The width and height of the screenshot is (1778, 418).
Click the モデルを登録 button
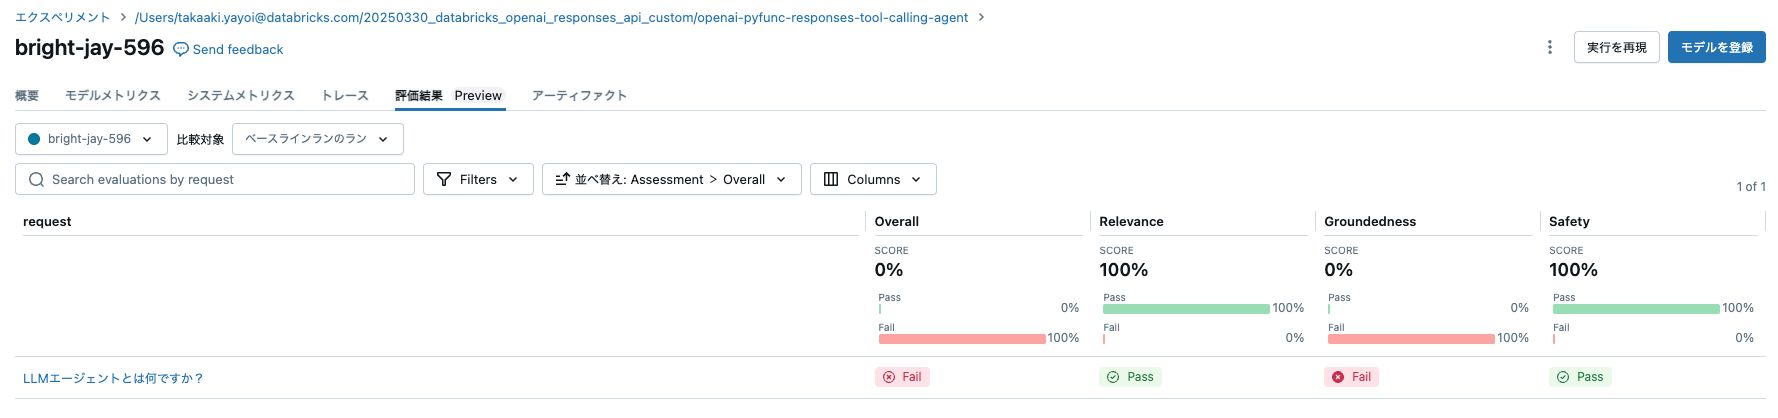coord(1716,47)
